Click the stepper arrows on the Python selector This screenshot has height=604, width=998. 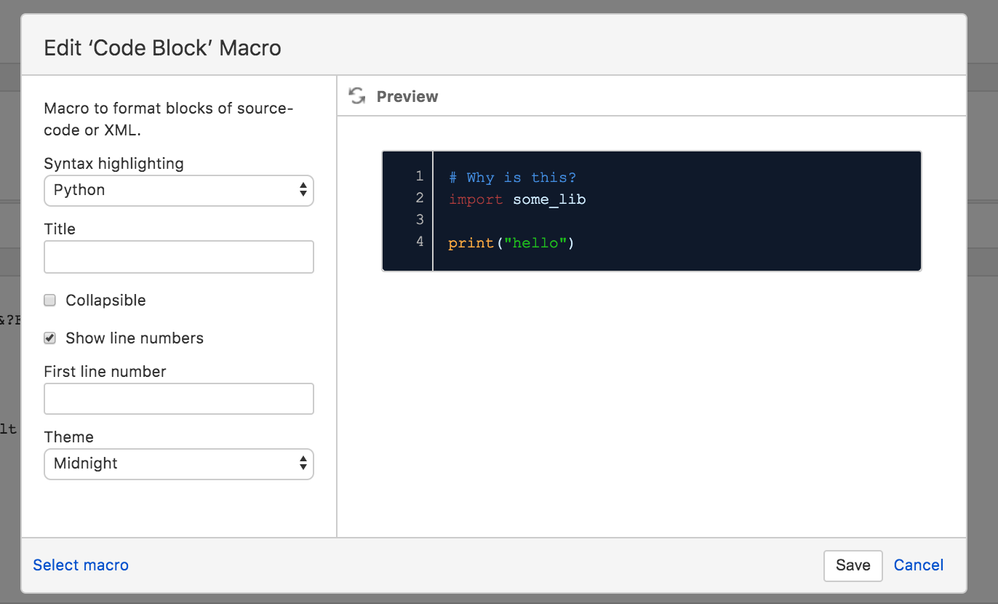[x=302, y=190]
